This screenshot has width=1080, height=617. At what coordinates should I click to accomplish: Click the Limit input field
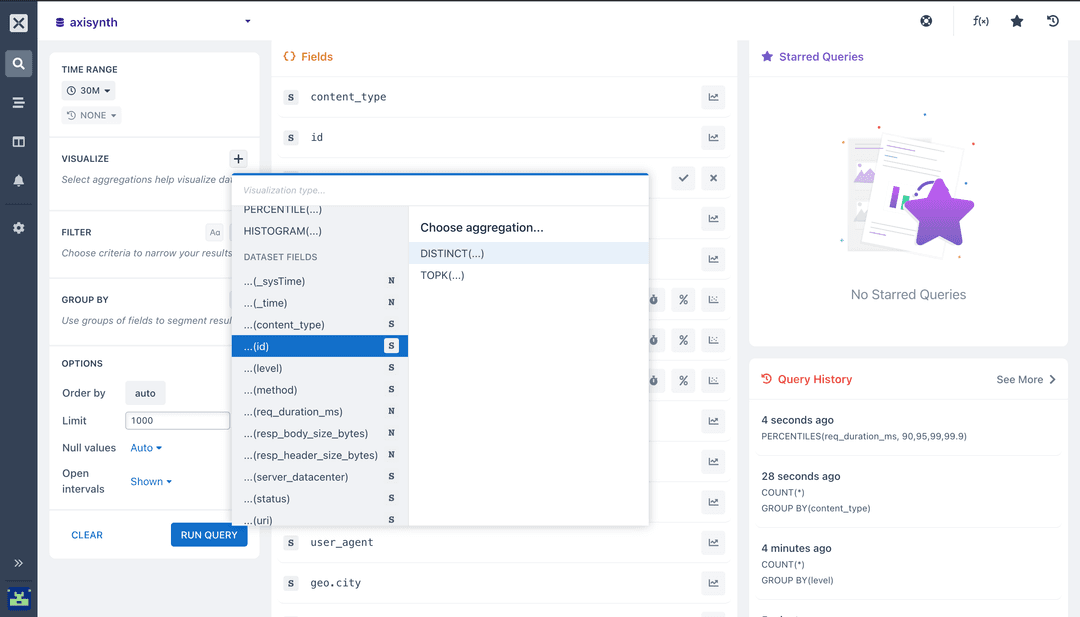[x=177, y=420]
